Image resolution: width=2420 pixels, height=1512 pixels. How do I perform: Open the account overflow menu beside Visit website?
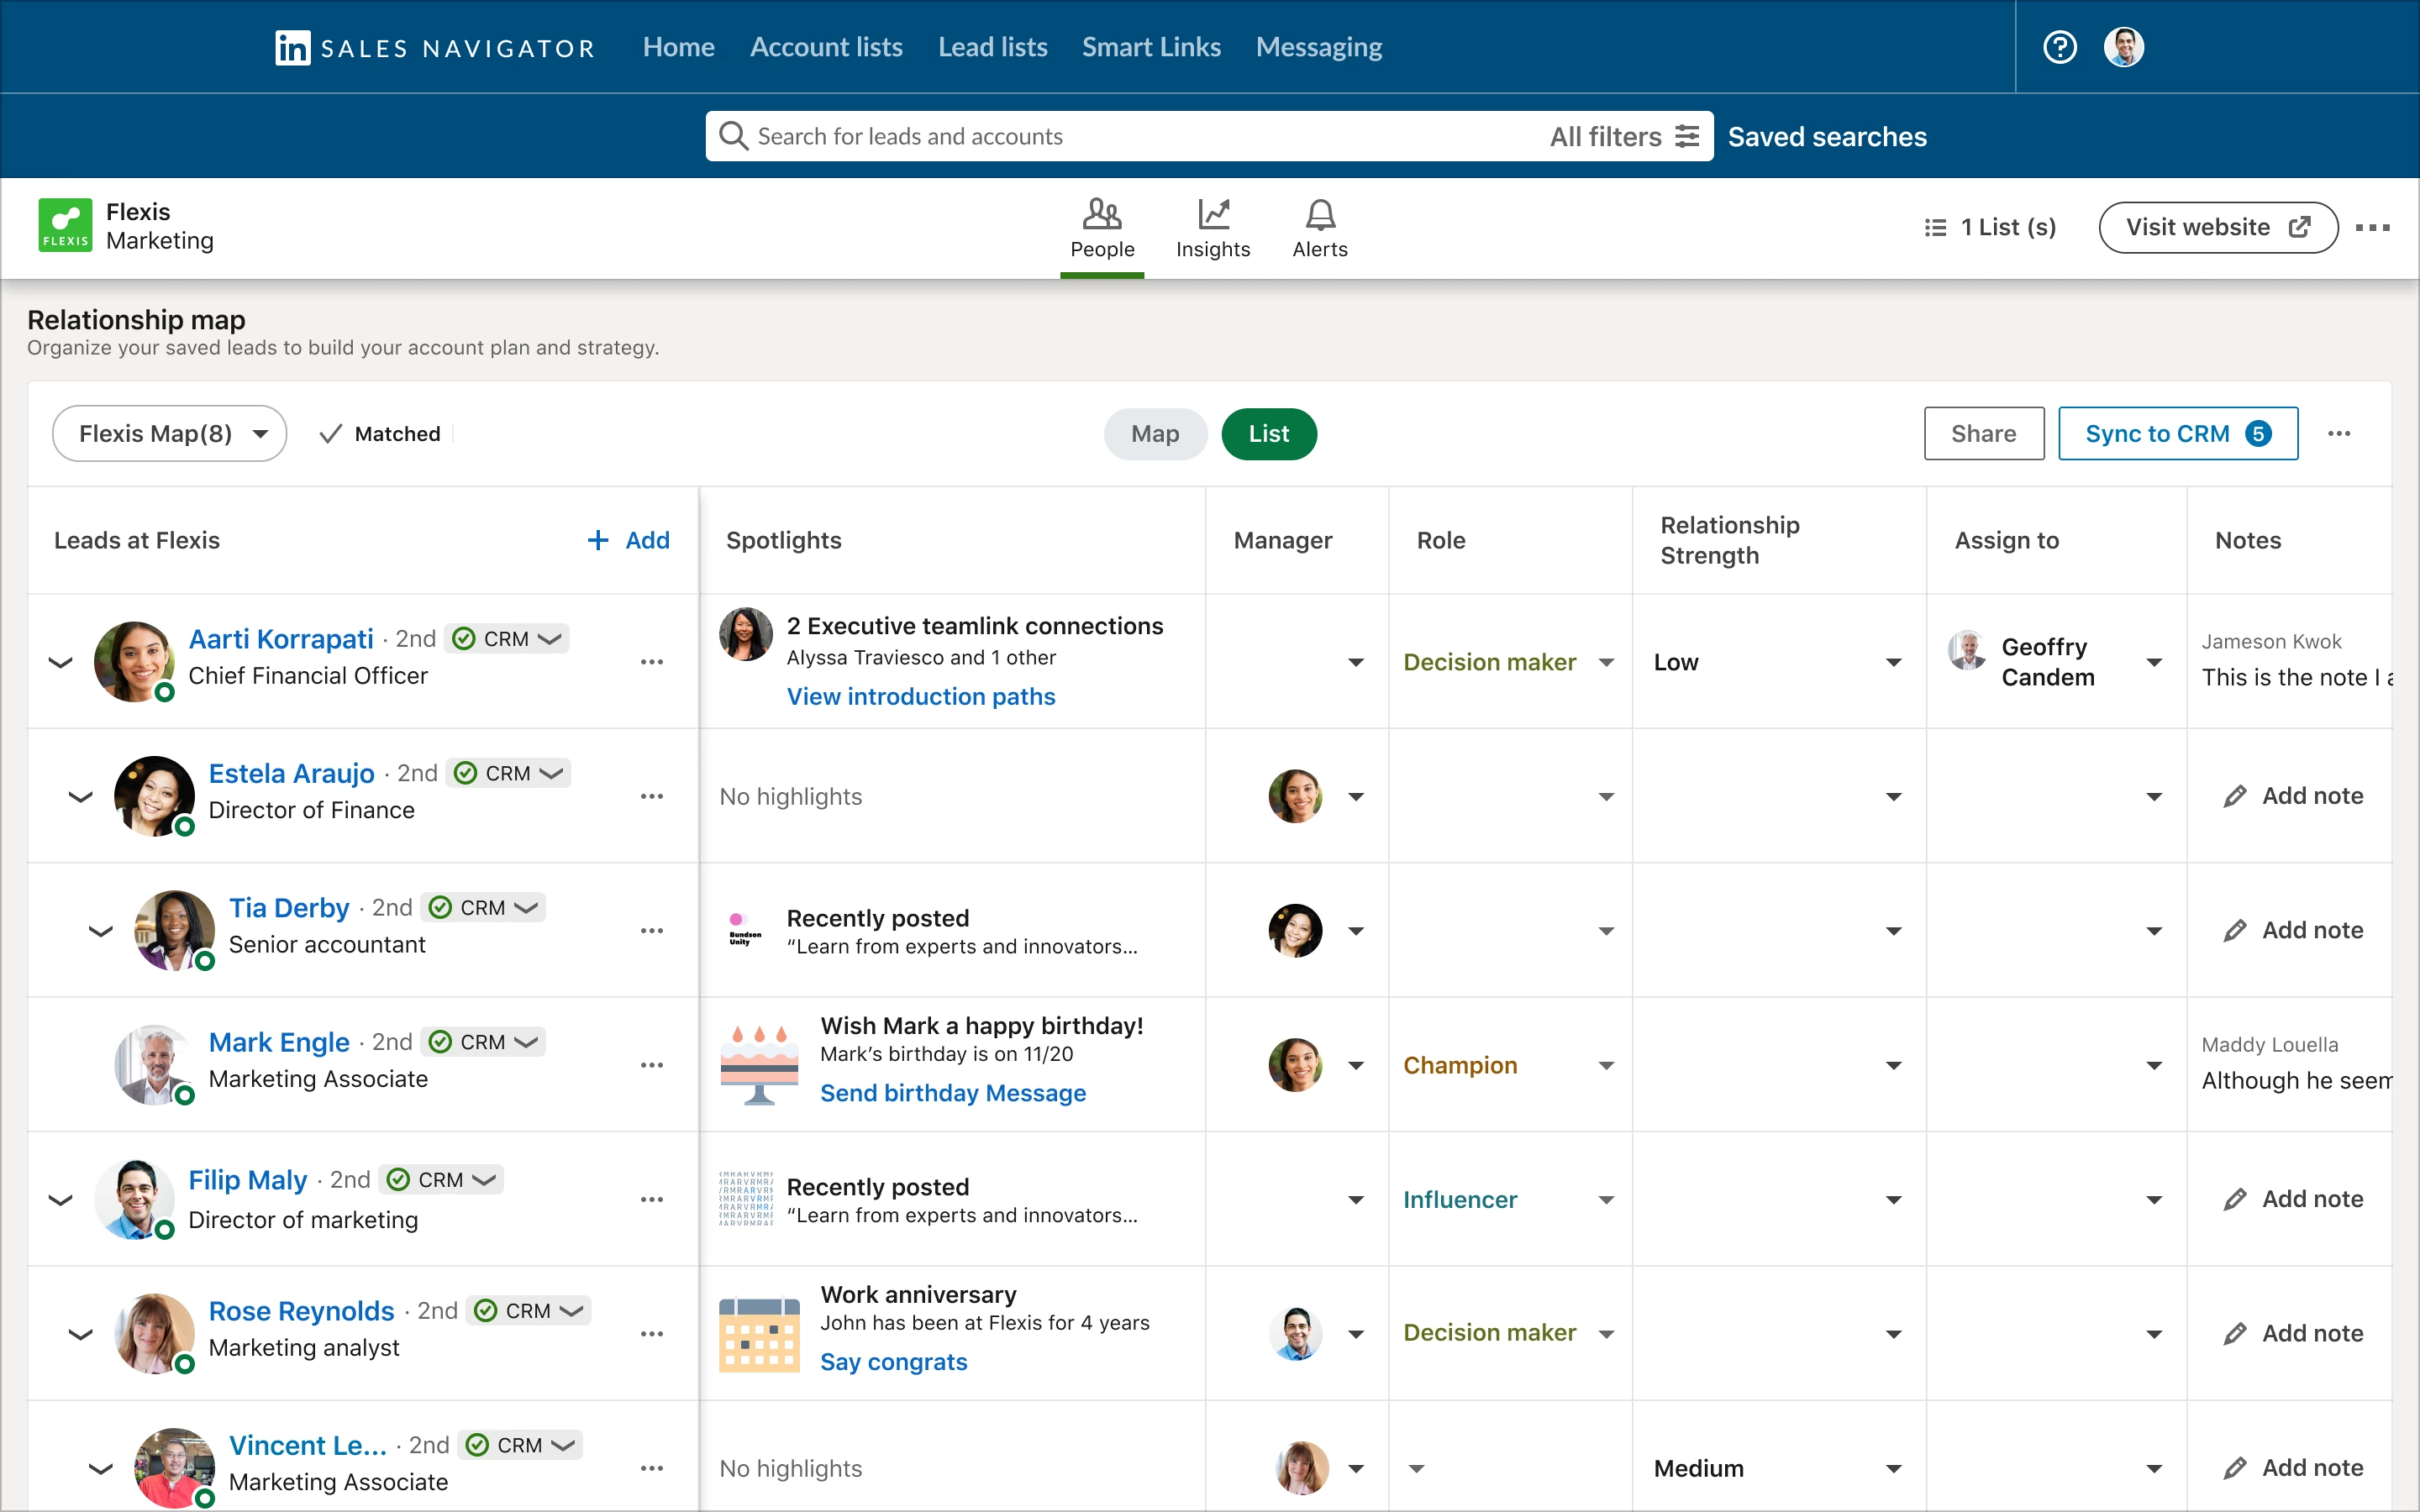tap(2372, 228)
